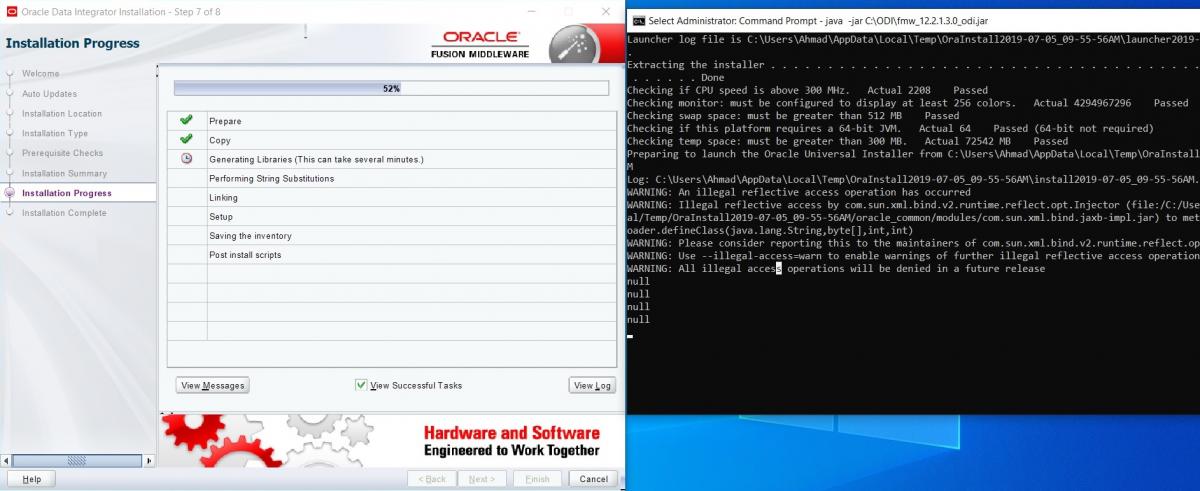1200x491 pixels.
Task: Click the Post install scripts row
Action: (391, 254)
